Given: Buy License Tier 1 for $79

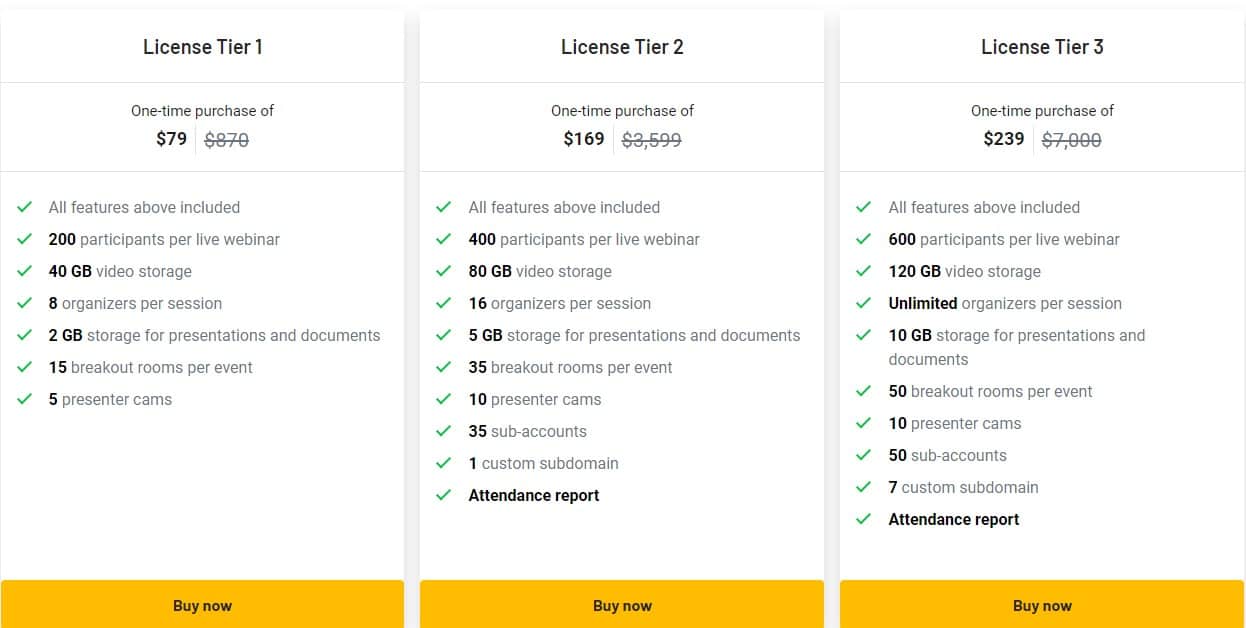Looking at the screenshot, I should point(202,605).
